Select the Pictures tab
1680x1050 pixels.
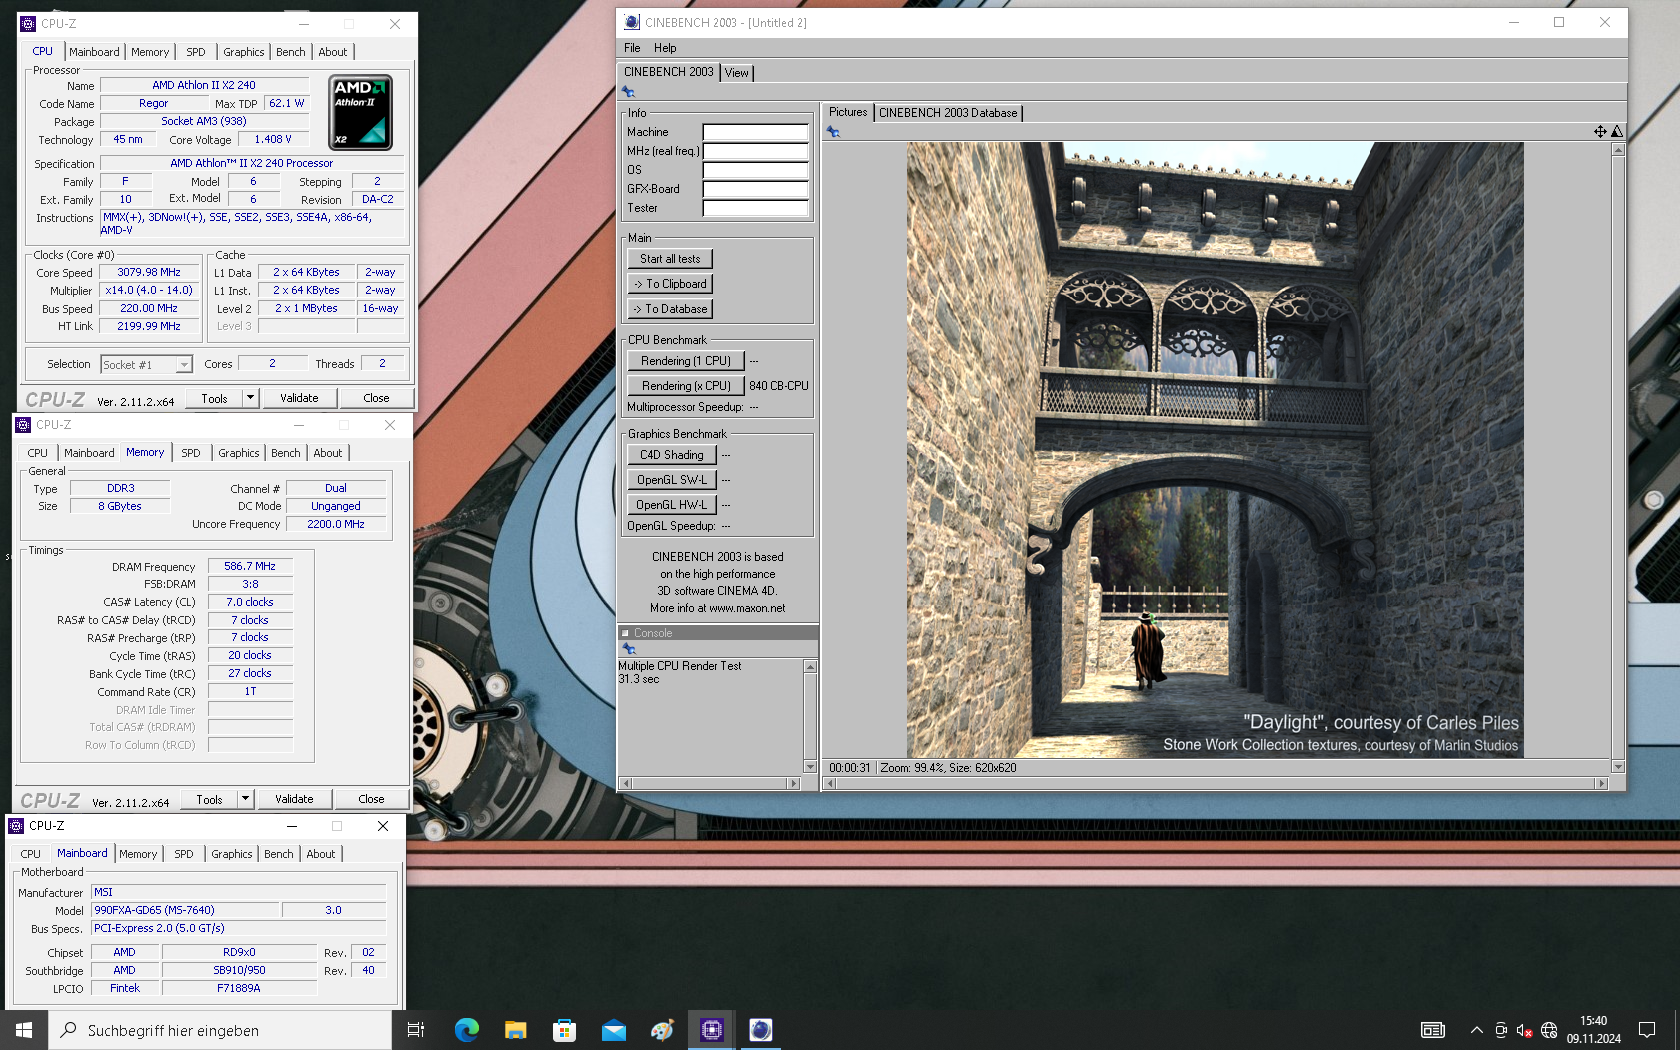pyautogui.click(x=848, y=112)
